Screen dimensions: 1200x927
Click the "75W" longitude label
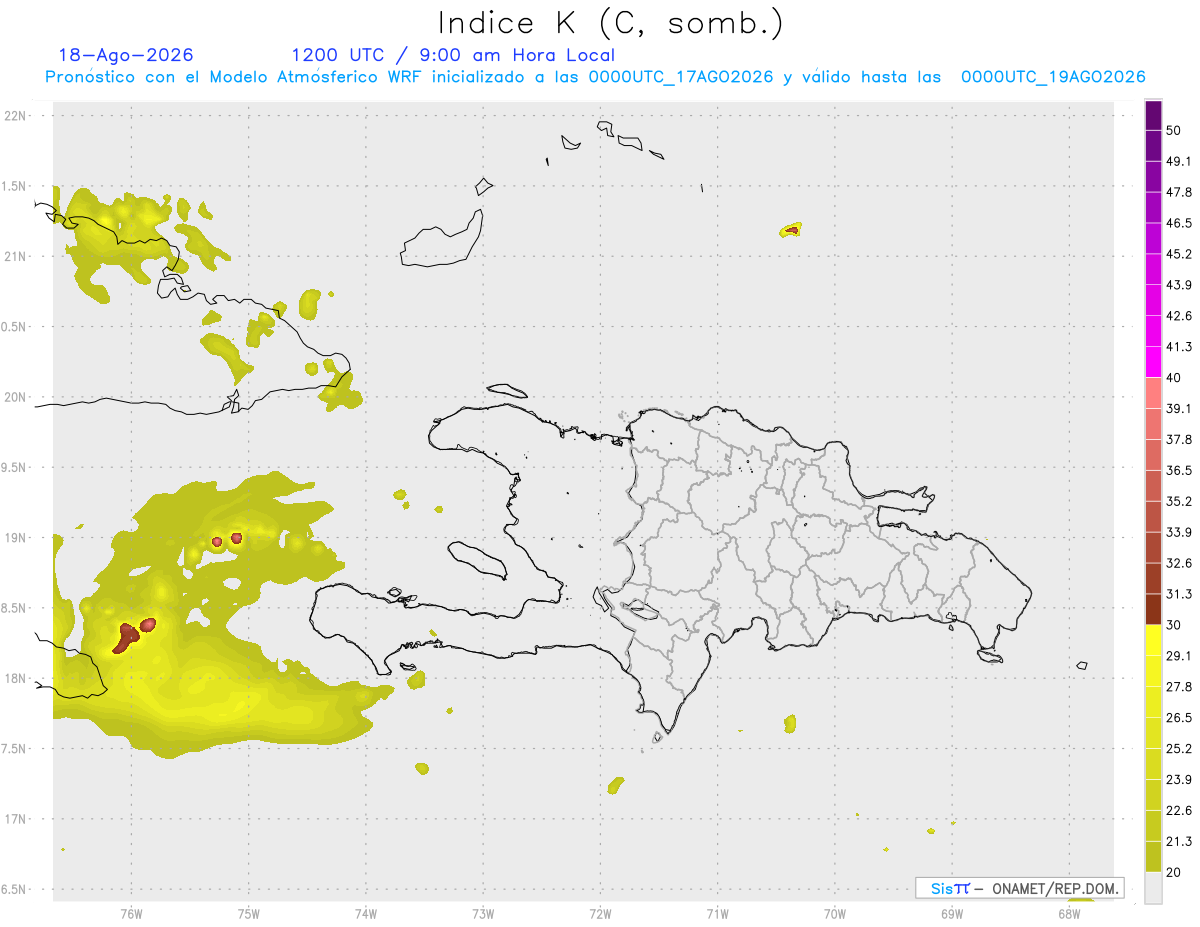tap(248, 914)
